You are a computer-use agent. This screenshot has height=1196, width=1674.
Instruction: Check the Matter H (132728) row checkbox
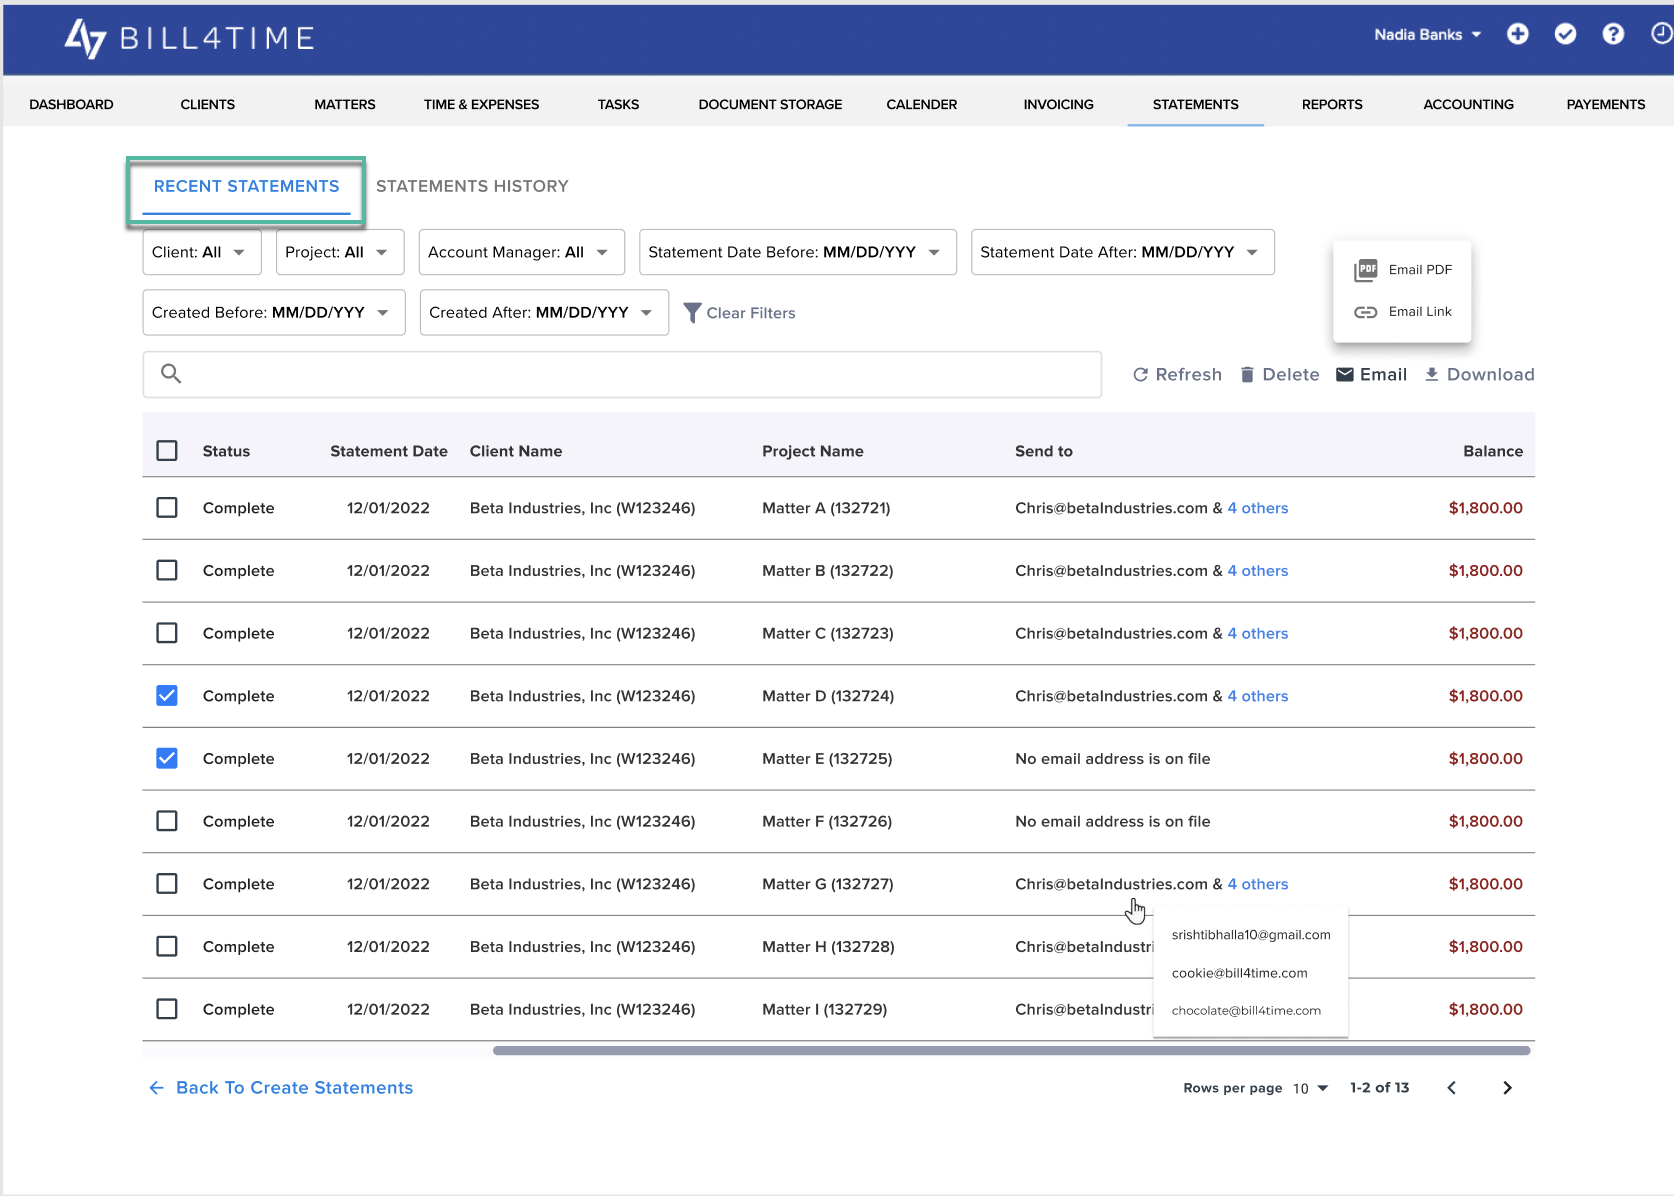167,946
